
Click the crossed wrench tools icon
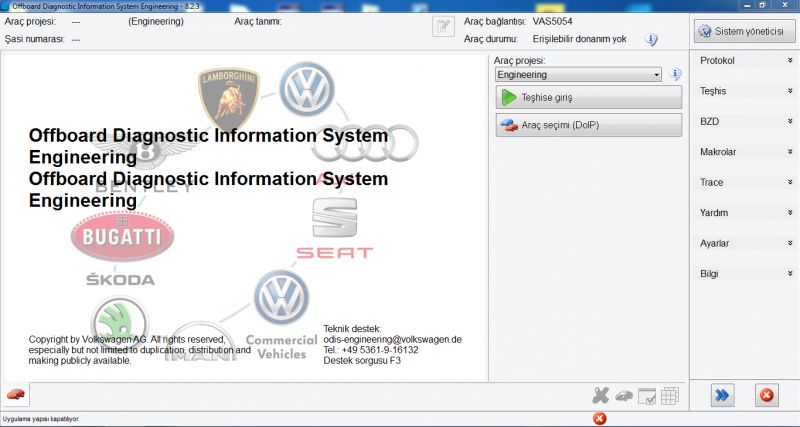(601, 395)
